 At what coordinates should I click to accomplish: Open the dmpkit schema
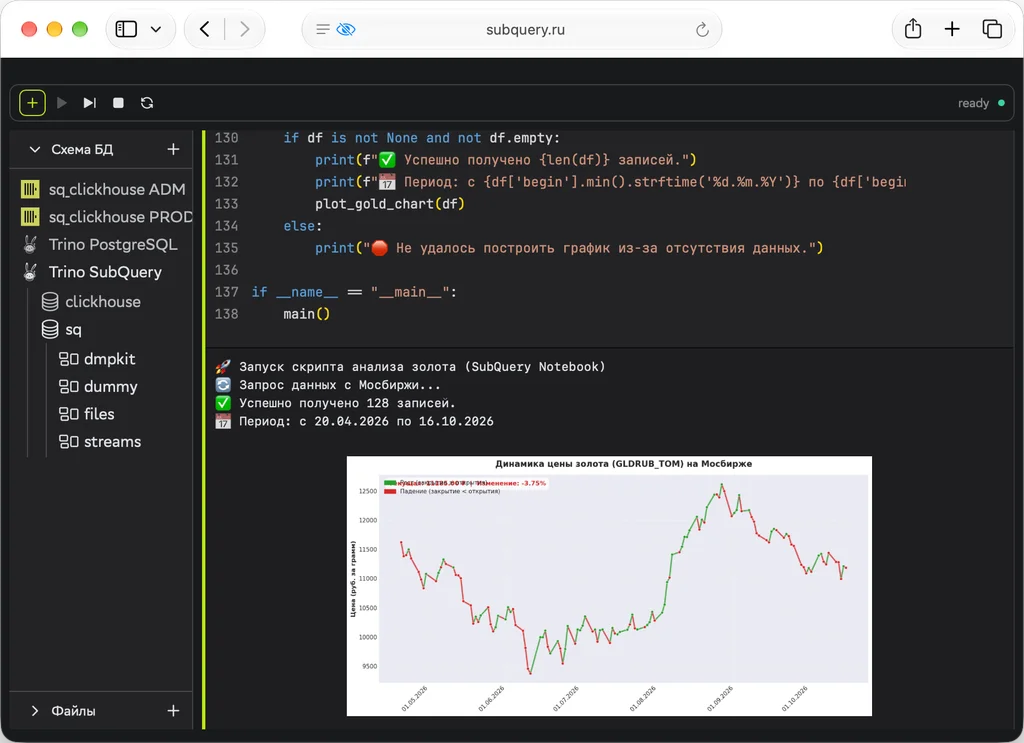(109, 359)
